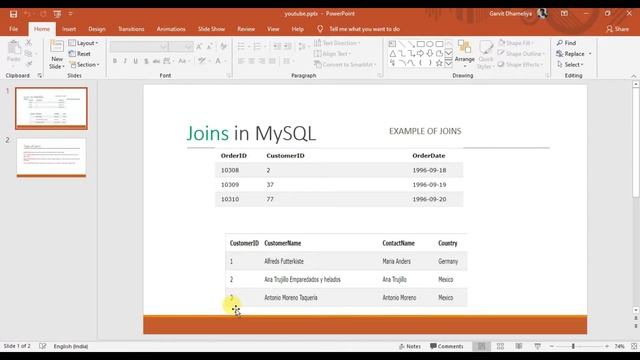Switch to the Slide Show tab
Viewport: 640px width, 360px height.
(211, 29)
